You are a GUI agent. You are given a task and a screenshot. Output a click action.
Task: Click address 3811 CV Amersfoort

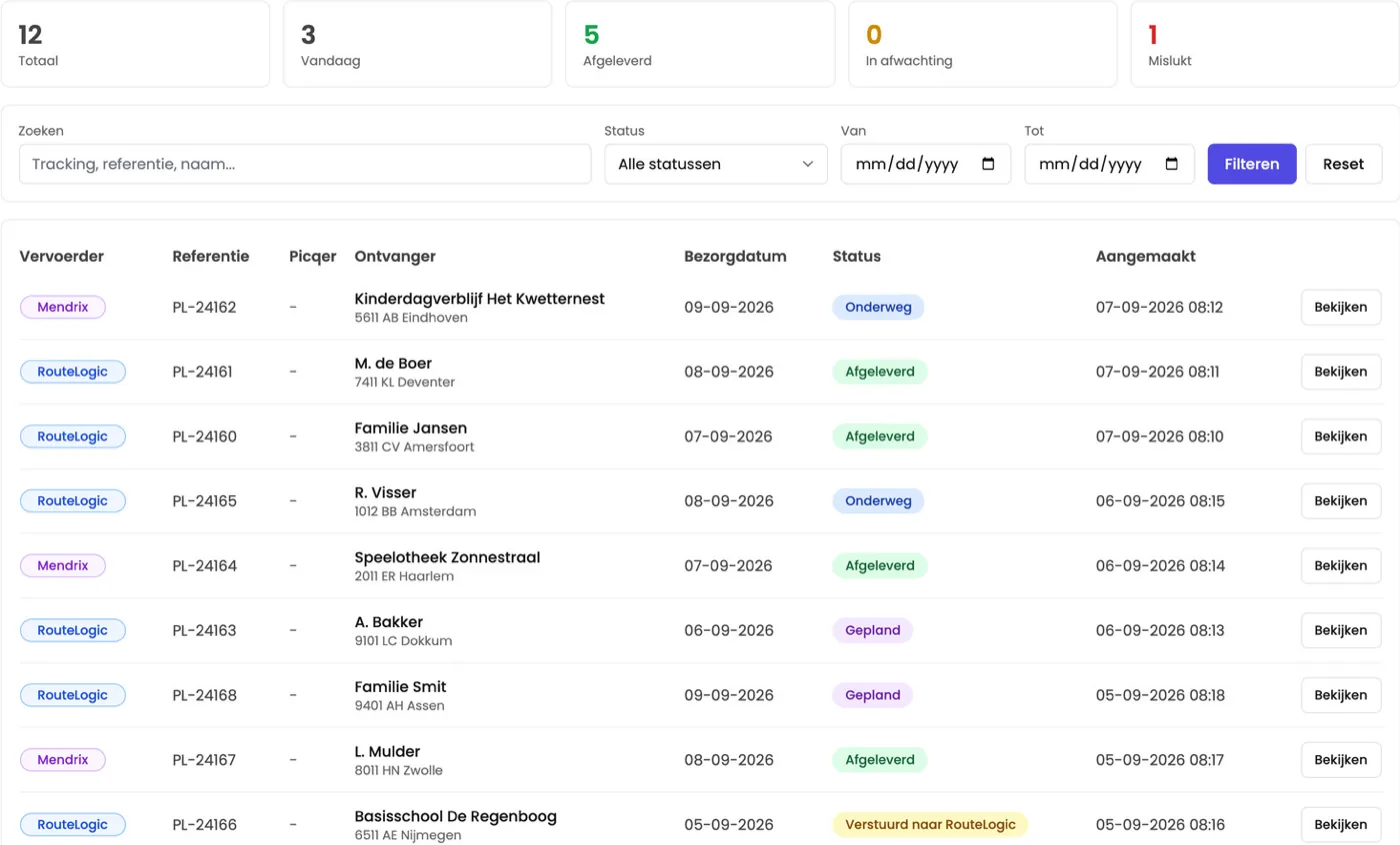[x=414, y=447]
